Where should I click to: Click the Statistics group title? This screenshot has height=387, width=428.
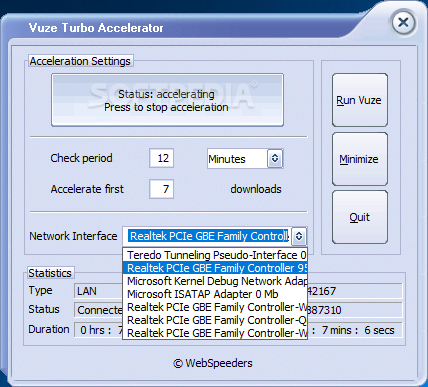50,273
